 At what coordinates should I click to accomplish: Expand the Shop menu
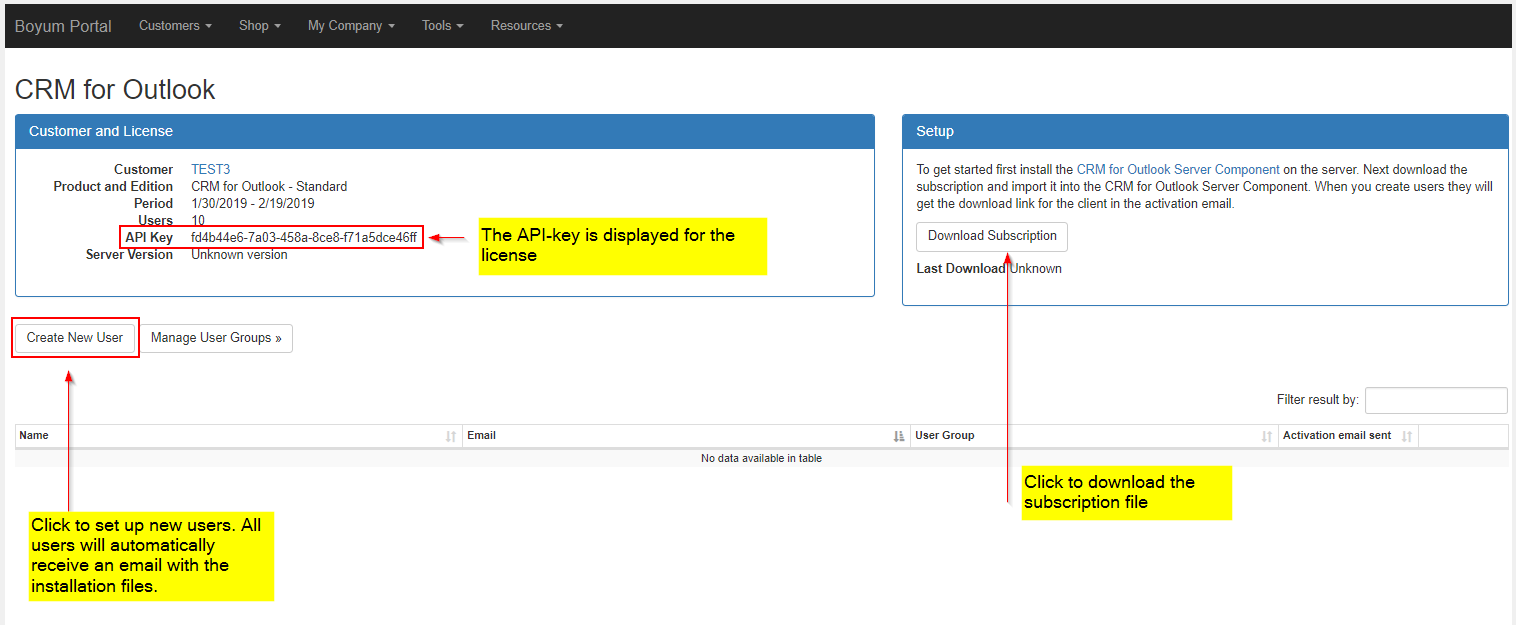(260, 26)
